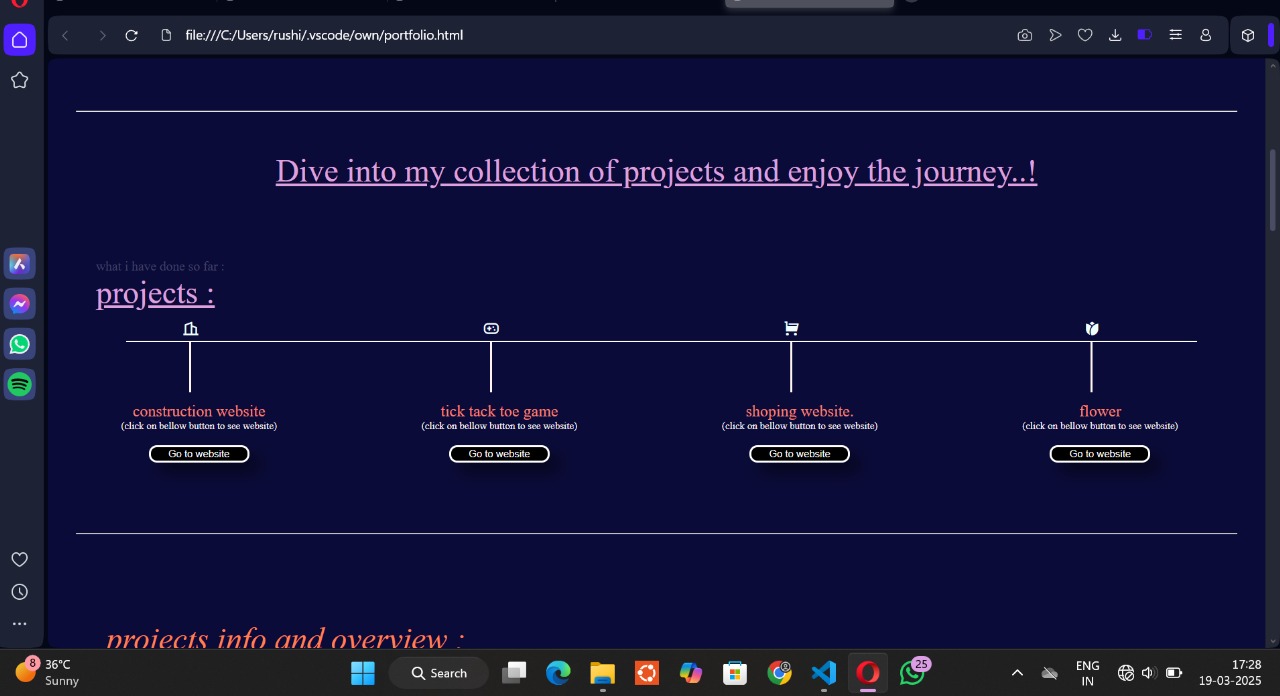Open sidebar history clock icon

[x=19, y=592]
